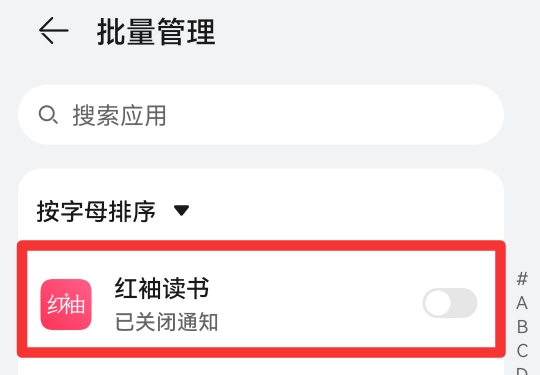
Task: Go back using the left arrow
Action: 53,31
